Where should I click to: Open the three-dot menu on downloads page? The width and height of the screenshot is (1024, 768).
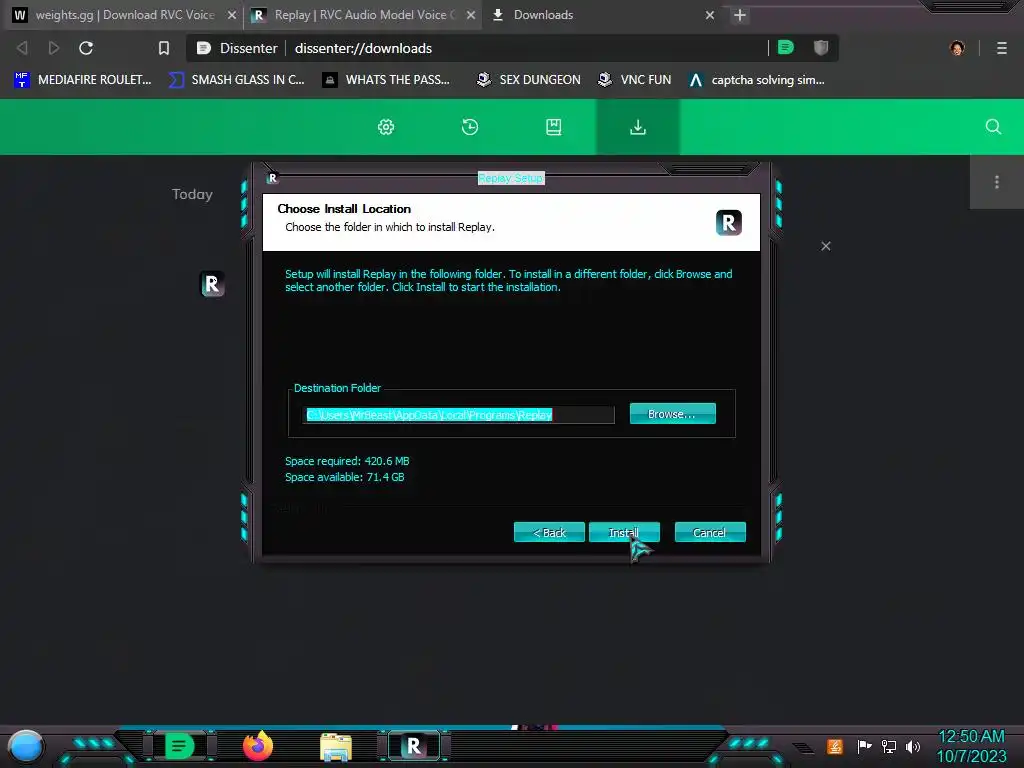pyautogui.click(x=997, y=182)
